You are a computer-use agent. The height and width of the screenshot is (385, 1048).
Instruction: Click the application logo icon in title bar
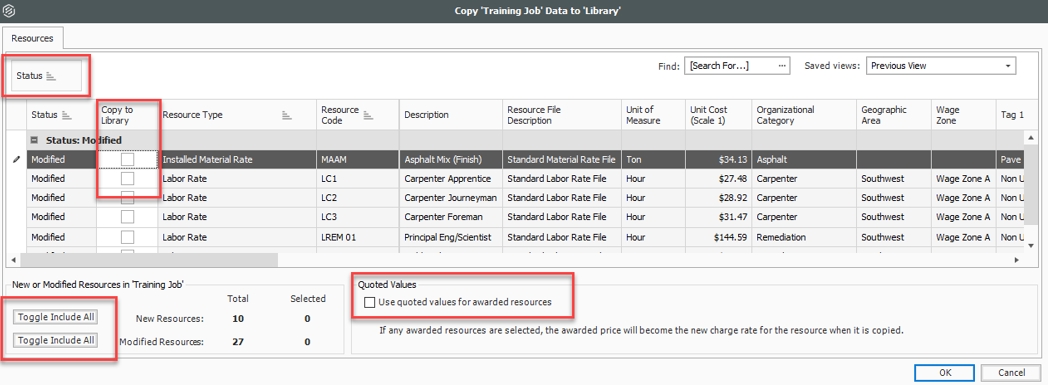9,11
